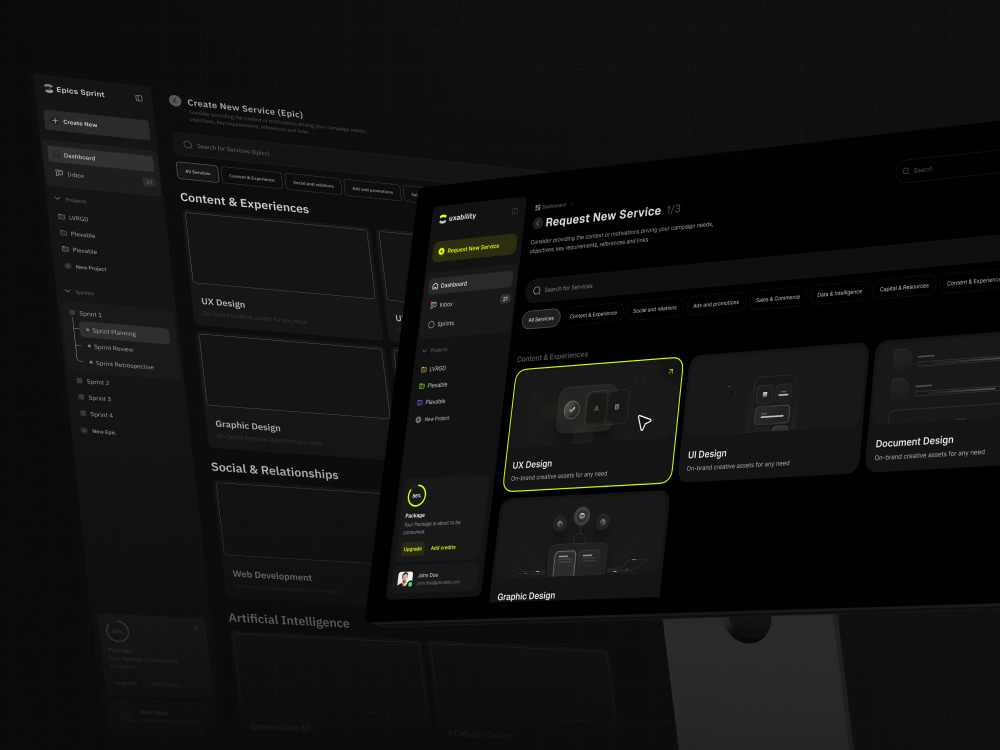1000x750 pixels.
Task: Open the arrow icon on the highlighted UX Design card
Action: pos(670,371)
